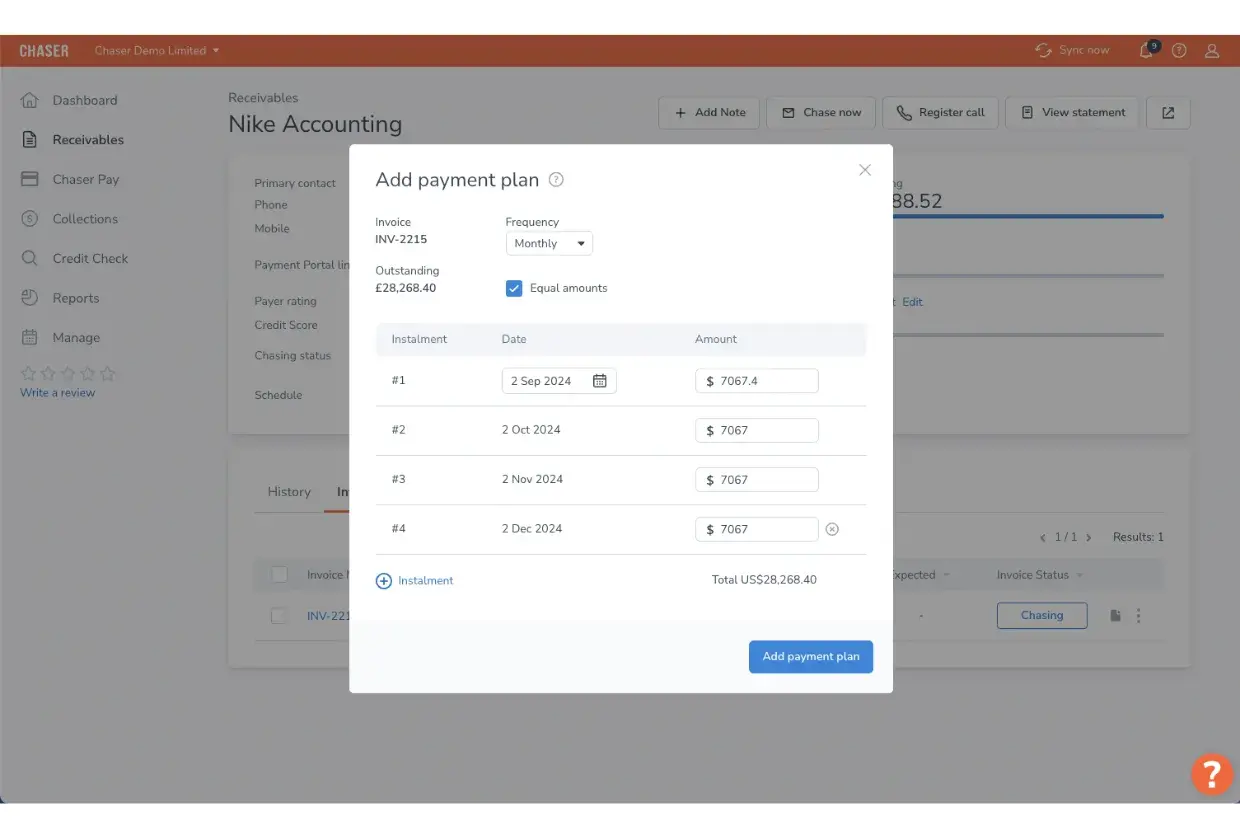Open the Chaser Demo Limited organisation dropdown
The image size is (1240, 838).
tap(157, 50)
